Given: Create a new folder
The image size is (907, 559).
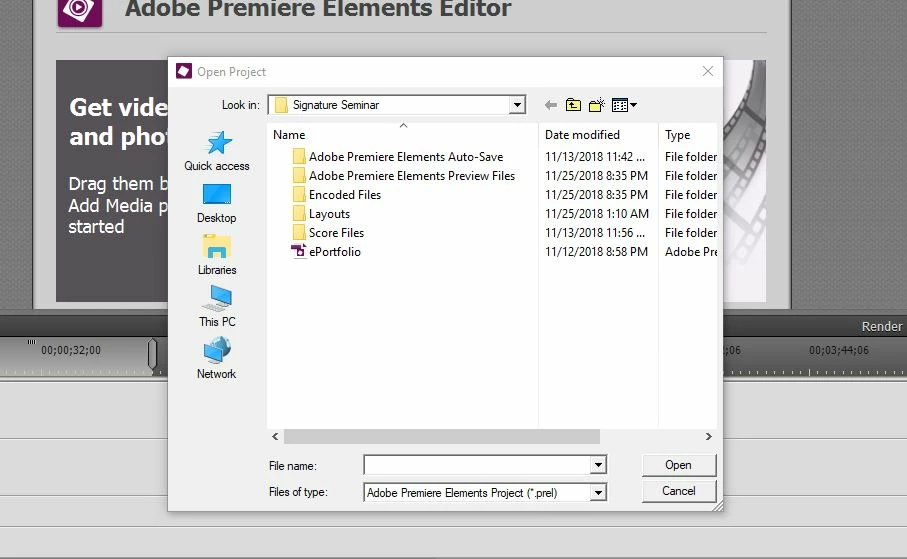Looking at the screenshot, I should click(596, 105).
